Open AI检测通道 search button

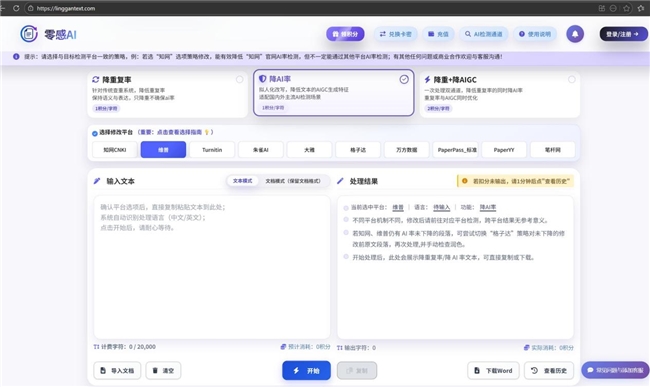click(483, 34)
